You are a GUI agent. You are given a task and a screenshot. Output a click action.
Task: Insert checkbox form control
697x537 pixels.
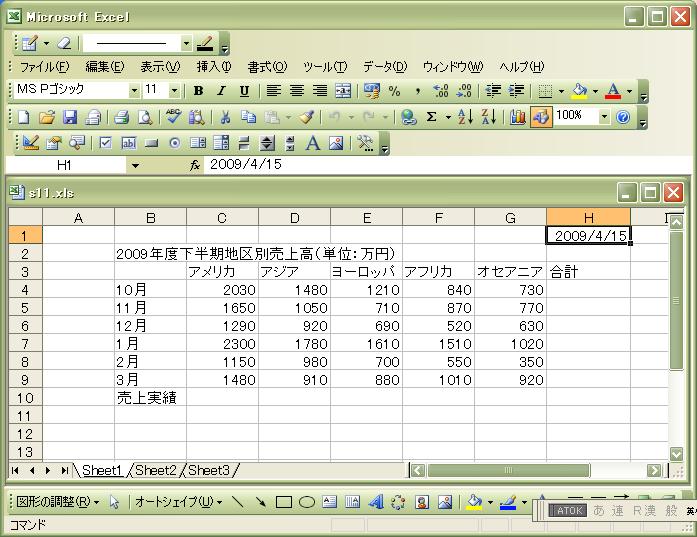[105, 143]
